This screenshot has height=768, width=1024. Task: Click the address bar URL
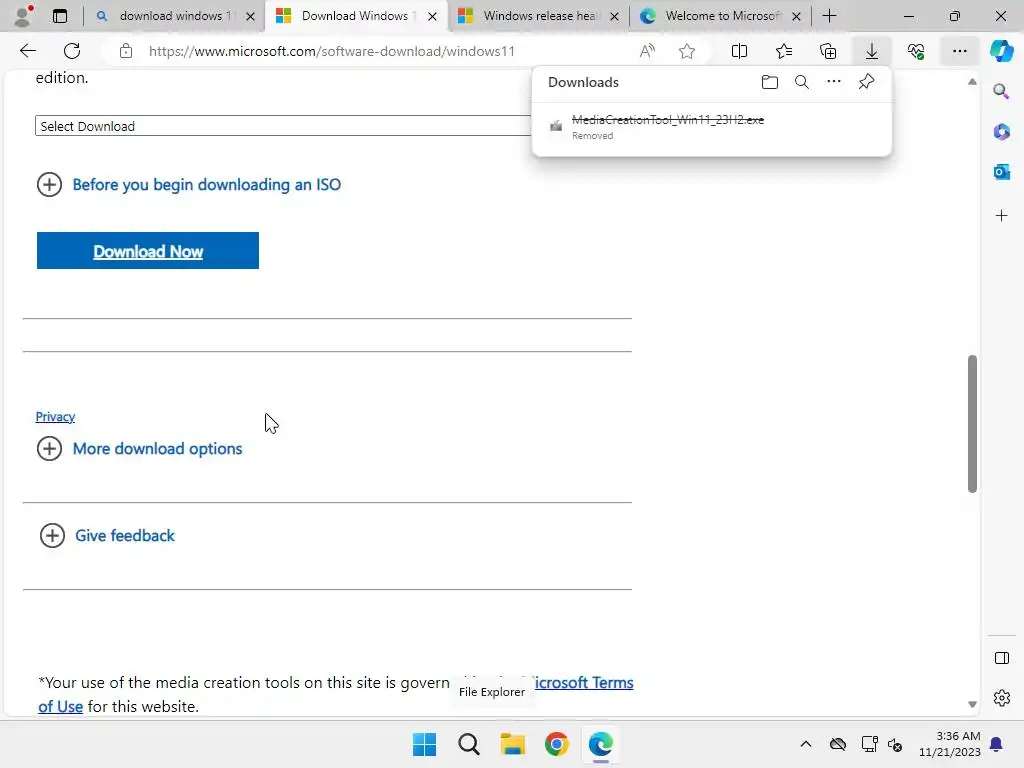pyautogui.click(x=332, y=51)
